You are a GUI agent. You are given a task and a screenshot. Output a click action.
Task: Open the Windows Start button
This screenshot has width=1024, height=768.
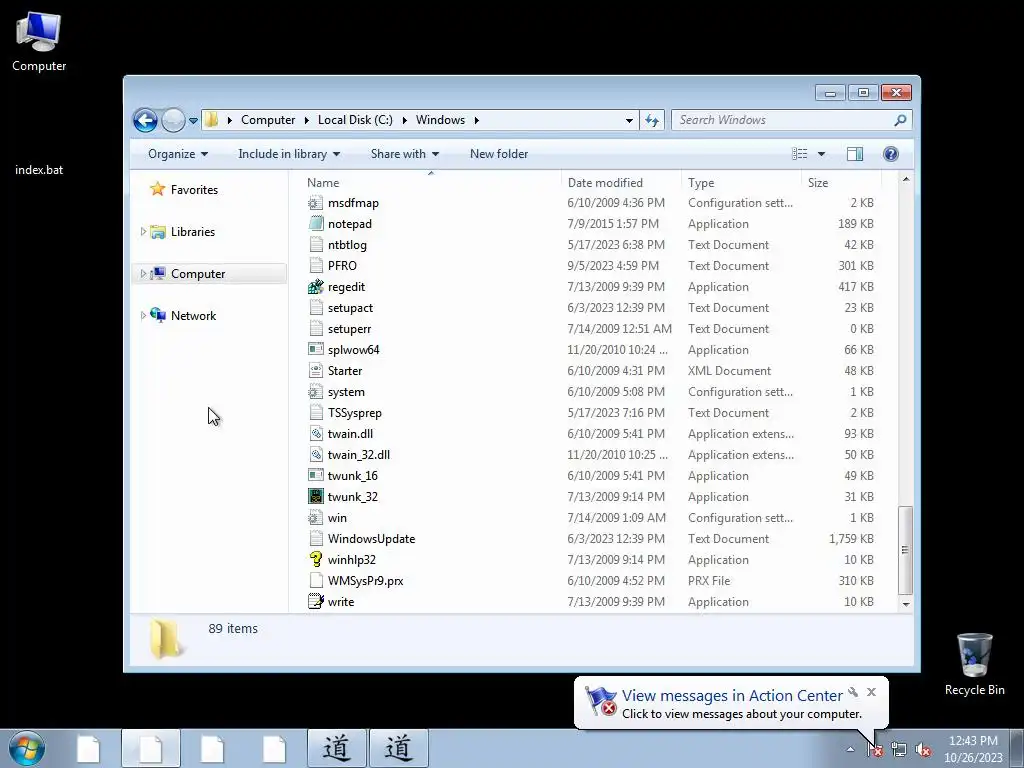(x=27, y=748)
